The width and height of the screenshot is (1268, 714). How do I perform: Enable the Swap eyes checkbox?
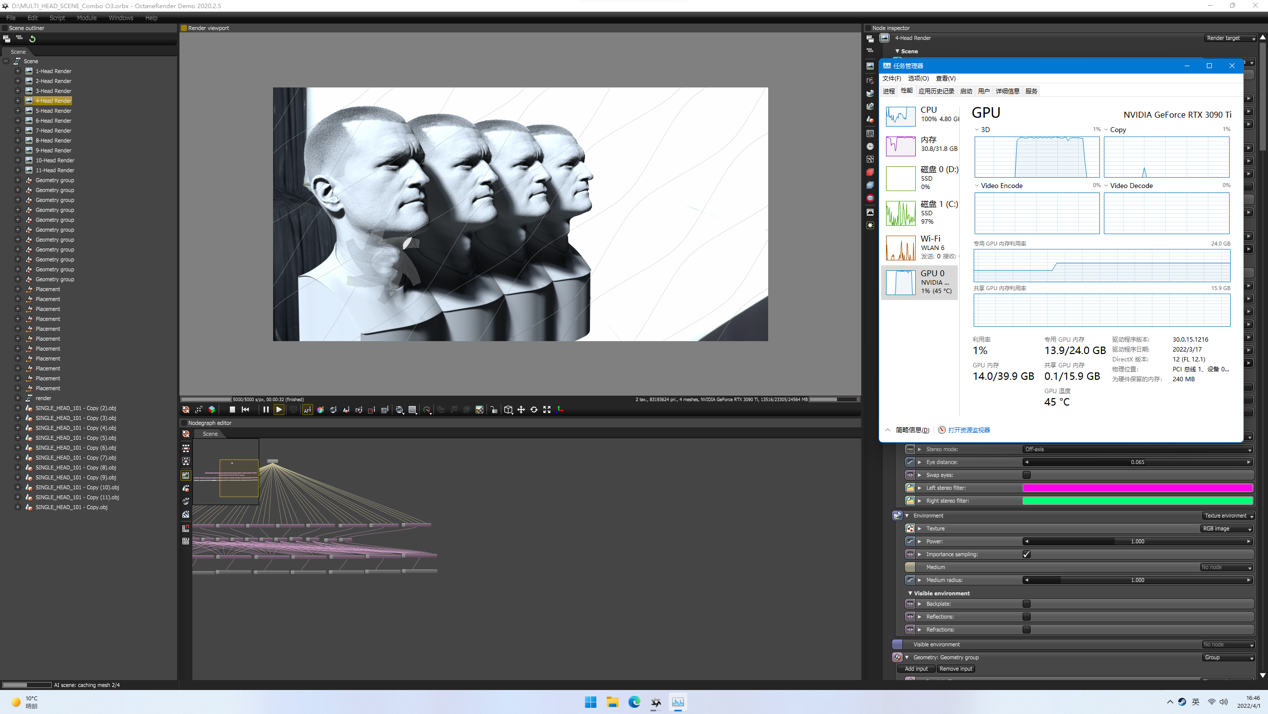tap(1026, 475)
